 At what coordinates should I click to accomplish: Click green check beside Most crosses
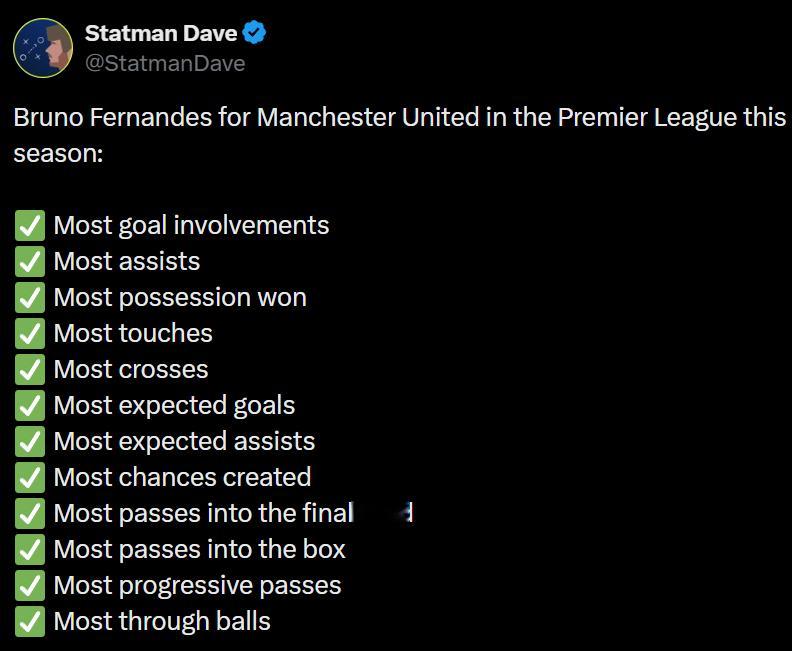click(30, 370)
